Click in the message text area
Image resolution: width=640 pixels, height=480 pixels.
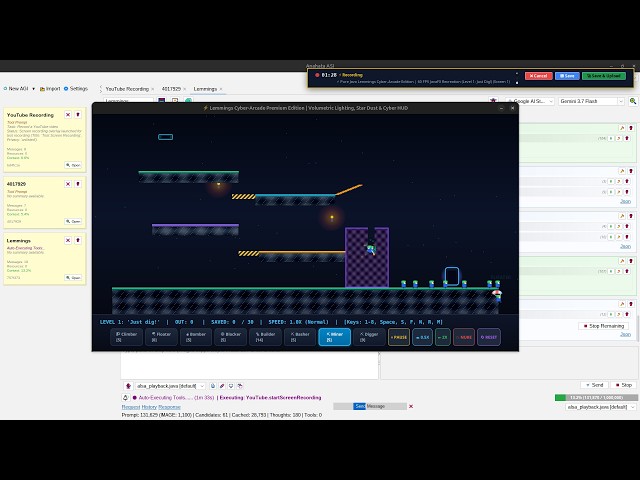249,365
